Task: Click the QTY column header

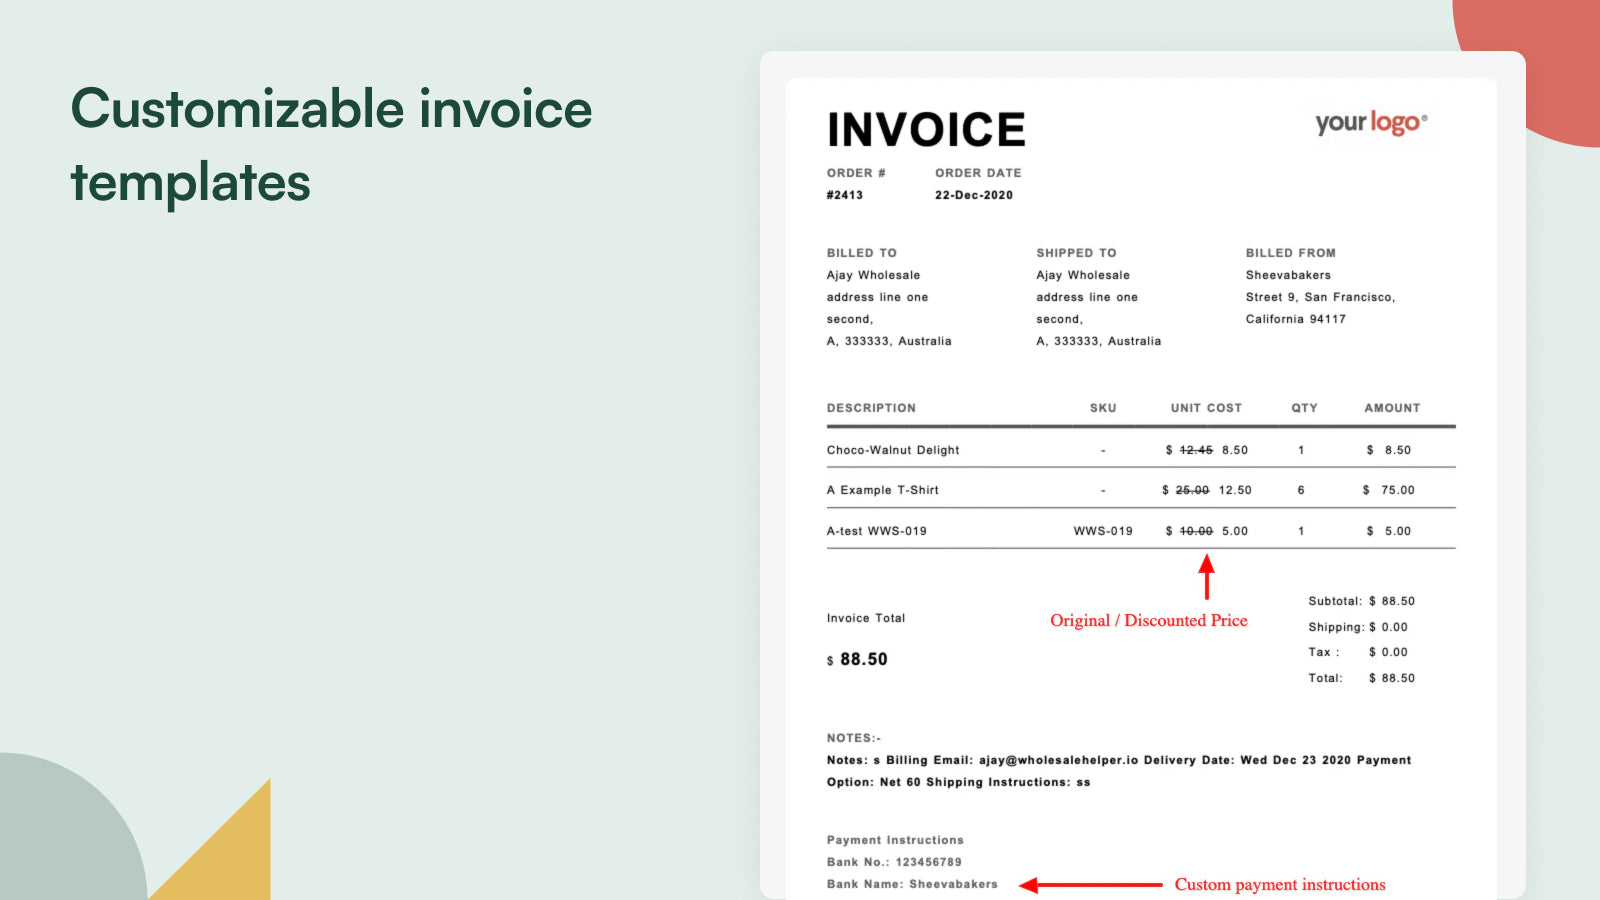Action: click(1304, 408)
